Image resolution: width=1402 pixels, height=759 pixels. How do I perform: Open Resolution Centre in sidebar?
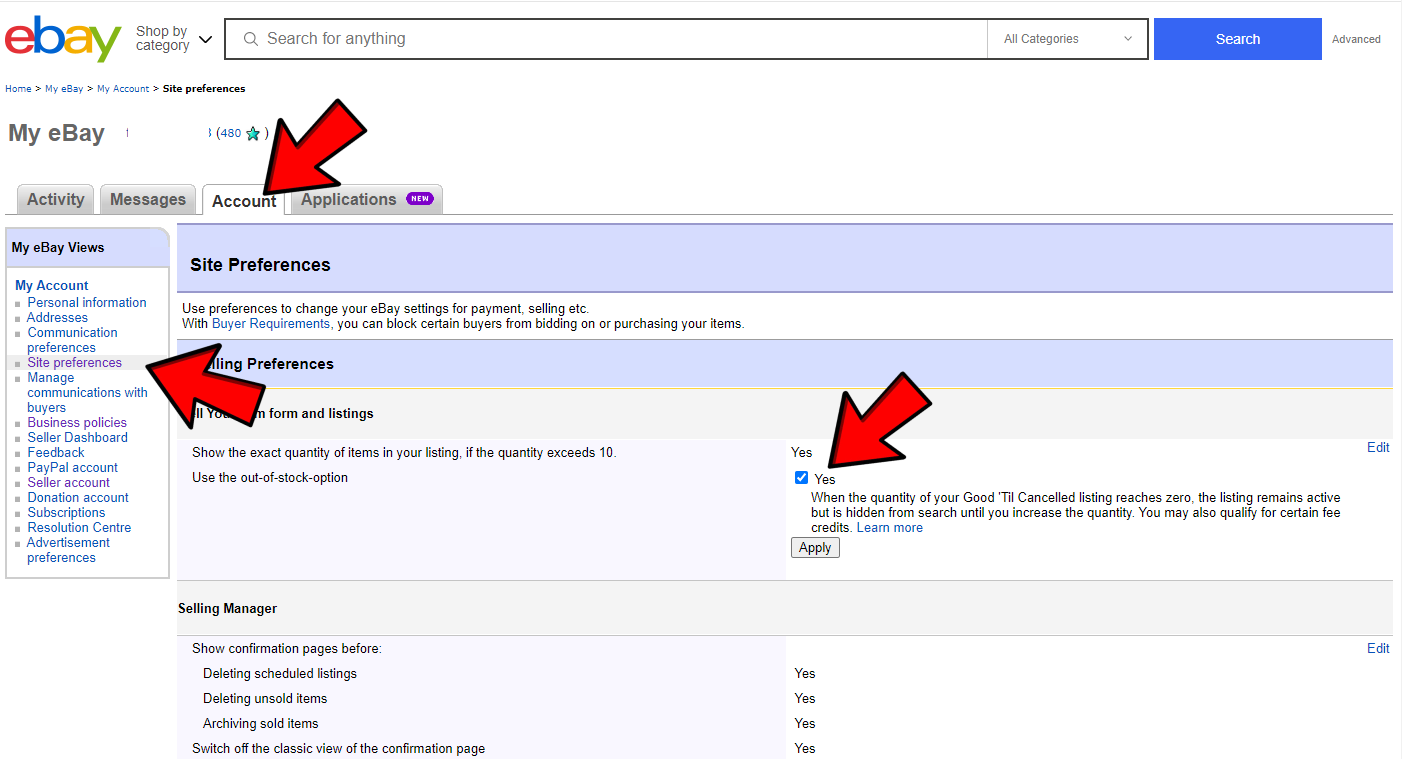79,527
